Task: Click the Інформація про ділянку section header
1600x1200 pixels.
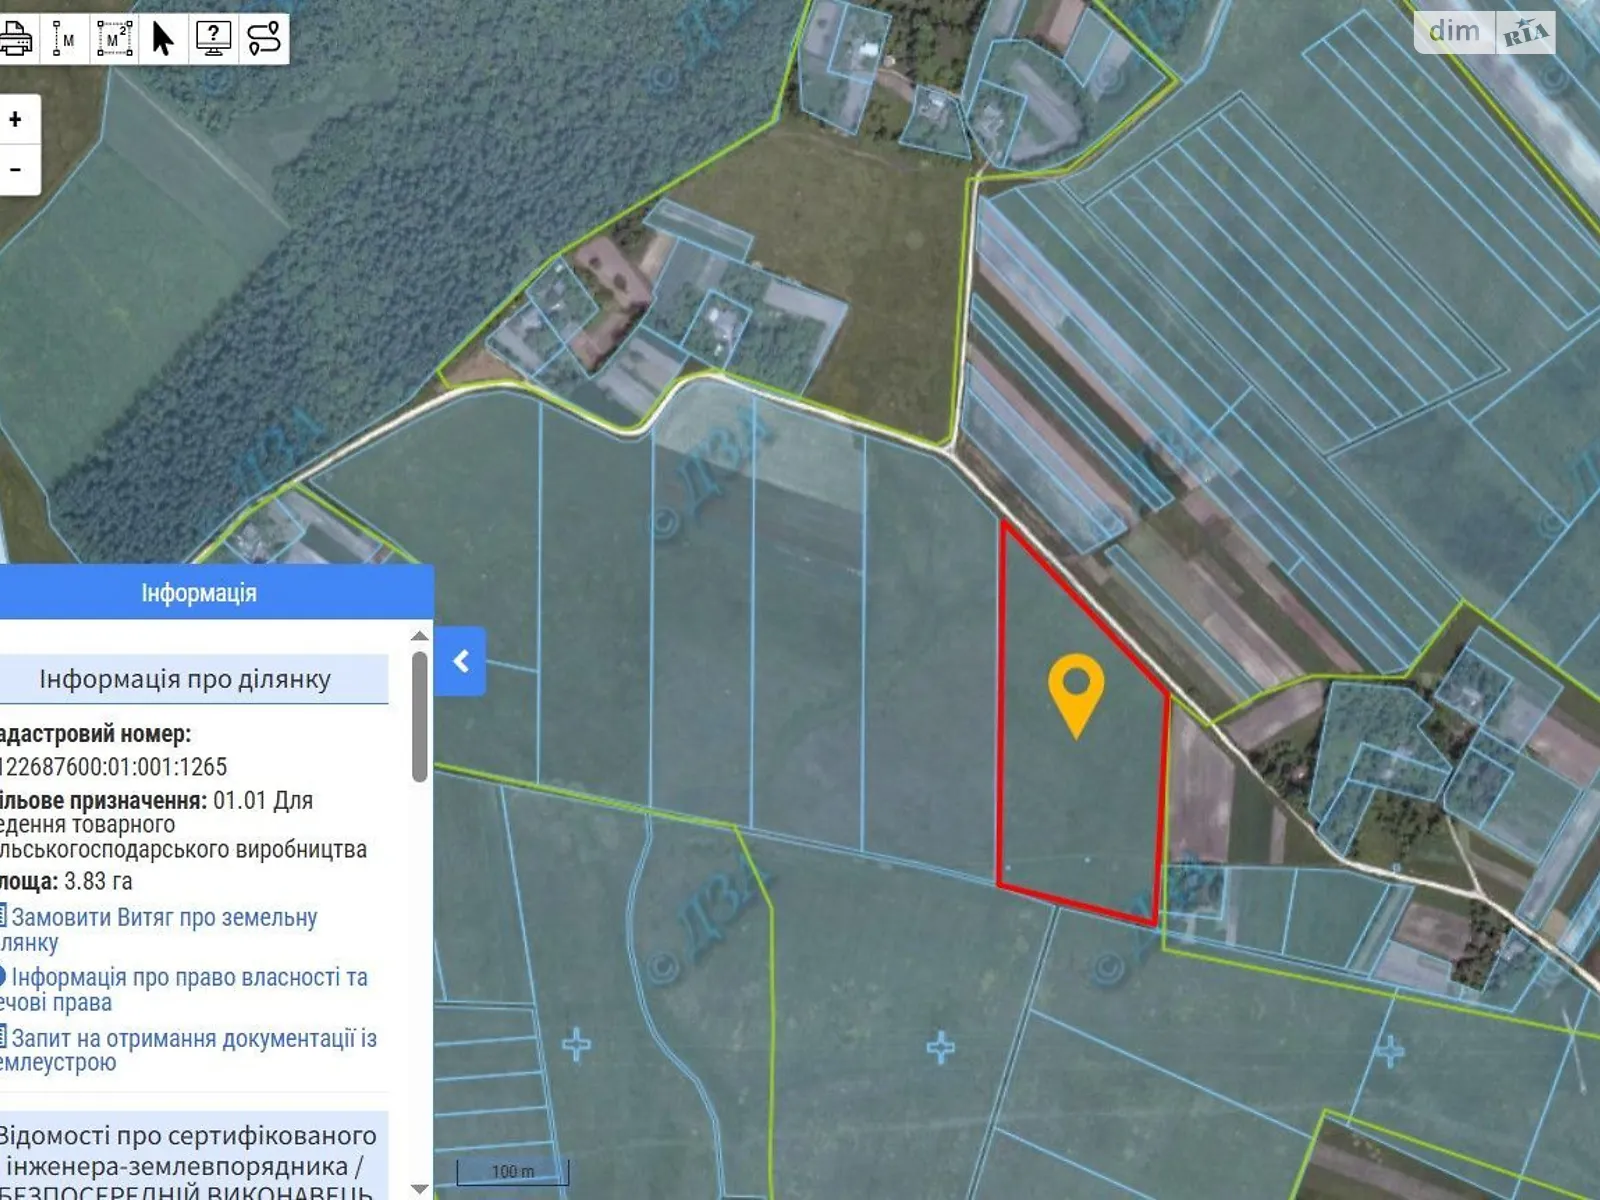Action: [185, 679]
